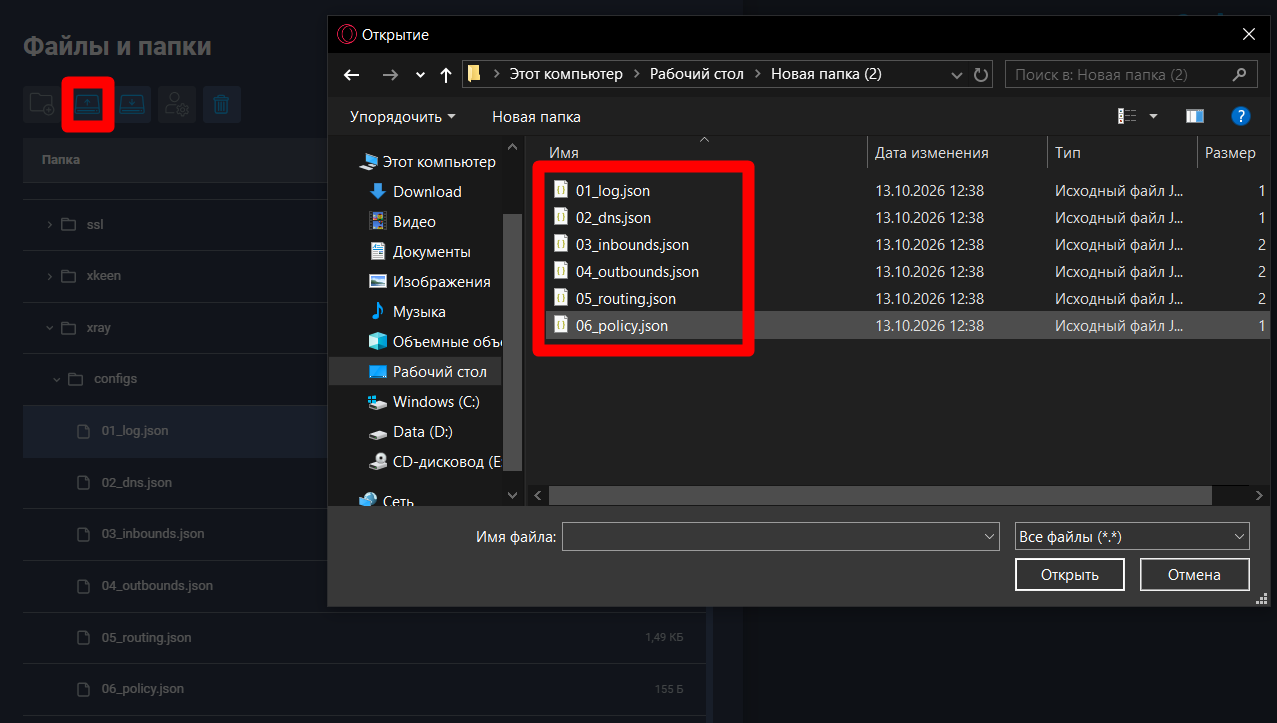
Task: Collapse the xray folder in the file tree
Action: click(x=50, y=328)
